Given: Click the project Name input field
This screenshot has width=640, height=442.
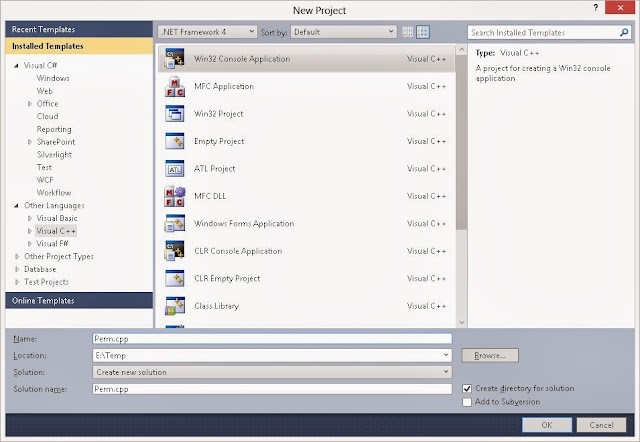Looking at the screenshot, I should [x=272, y=339].
